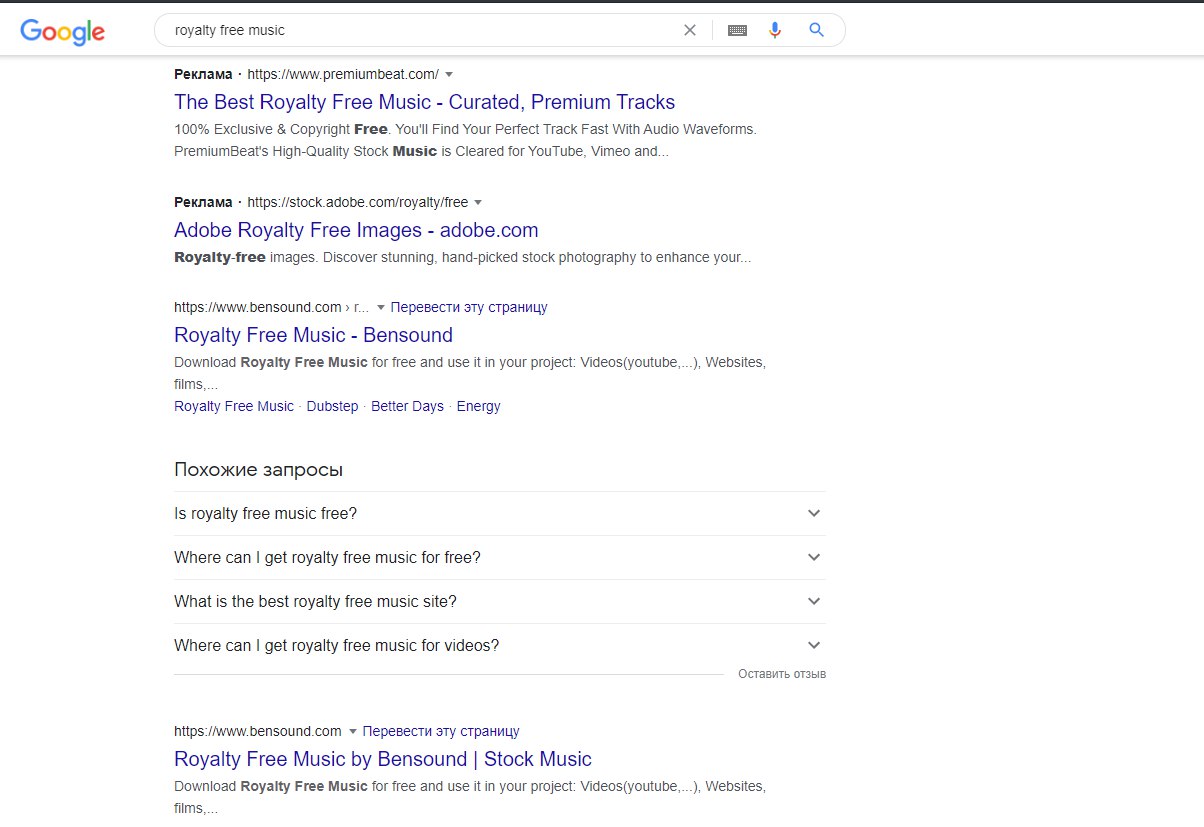This screenshot has width=1204, height=827.
Task: Open the "Better Days" sitelink
Action: click(407, 406)
